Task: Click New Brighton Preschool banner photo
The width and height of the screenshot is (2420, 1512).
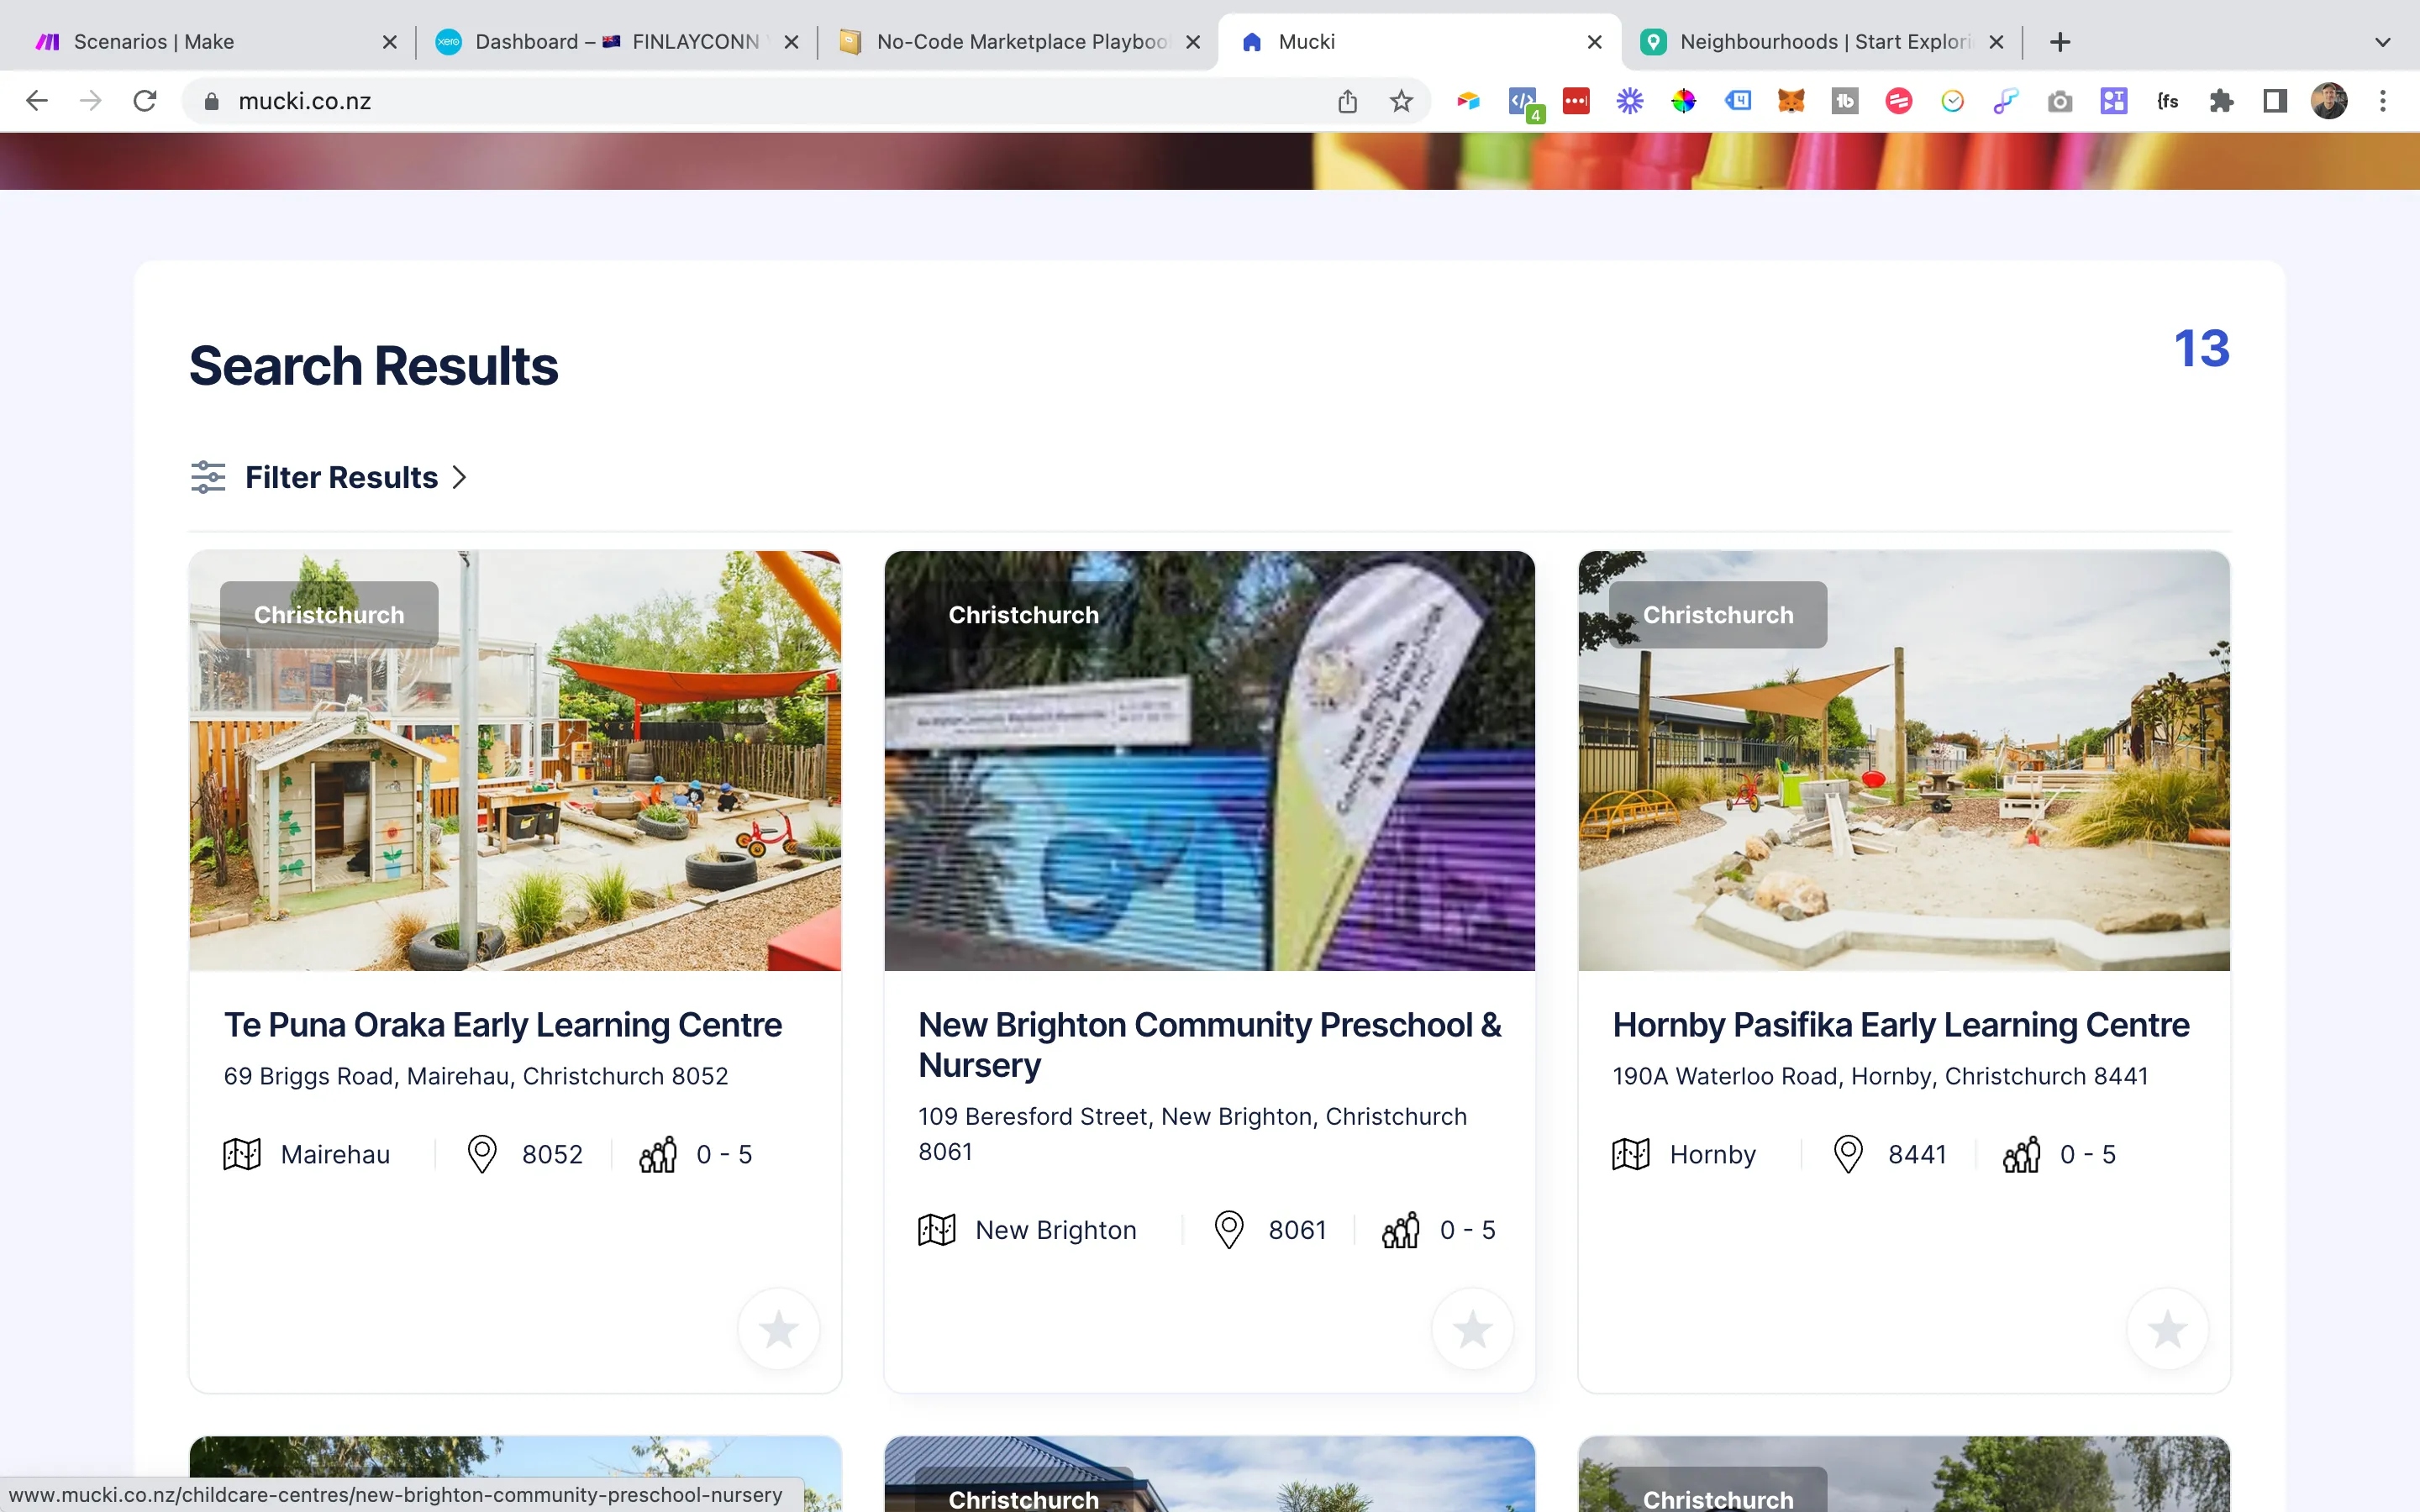Action: (1210, 760)
